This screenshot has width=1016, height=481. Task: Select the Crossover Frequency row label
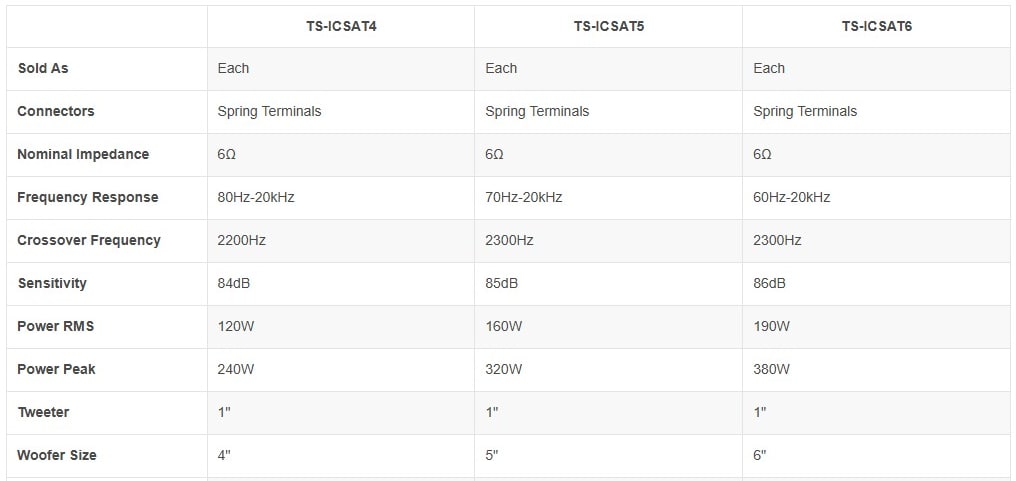point(89,240)
